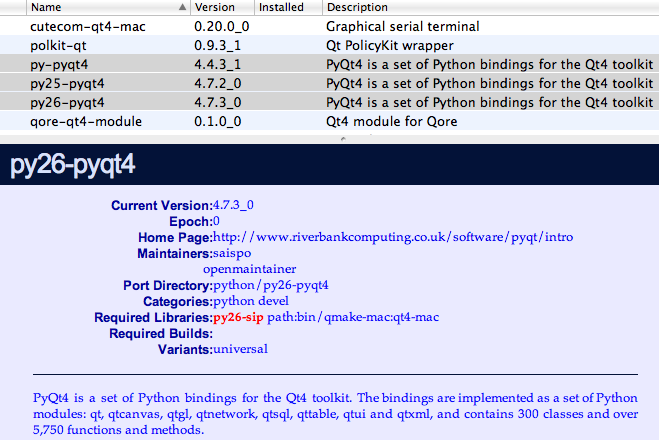This screenshot has height=440, width=659.
Task: Click port directory python/py26-pyqt4
Action: click(271, 285)
